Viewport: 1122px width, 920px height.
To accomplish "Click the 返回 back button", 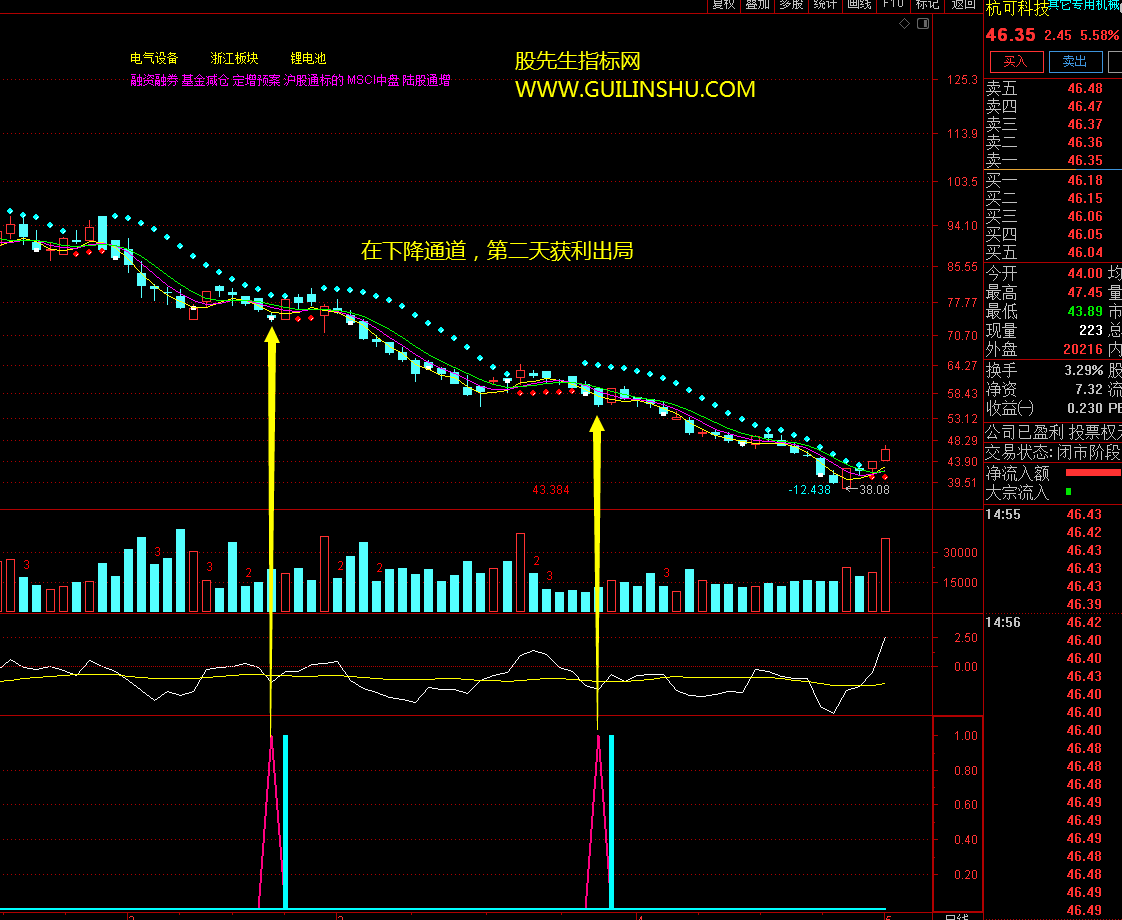I will tap(963, 5).
